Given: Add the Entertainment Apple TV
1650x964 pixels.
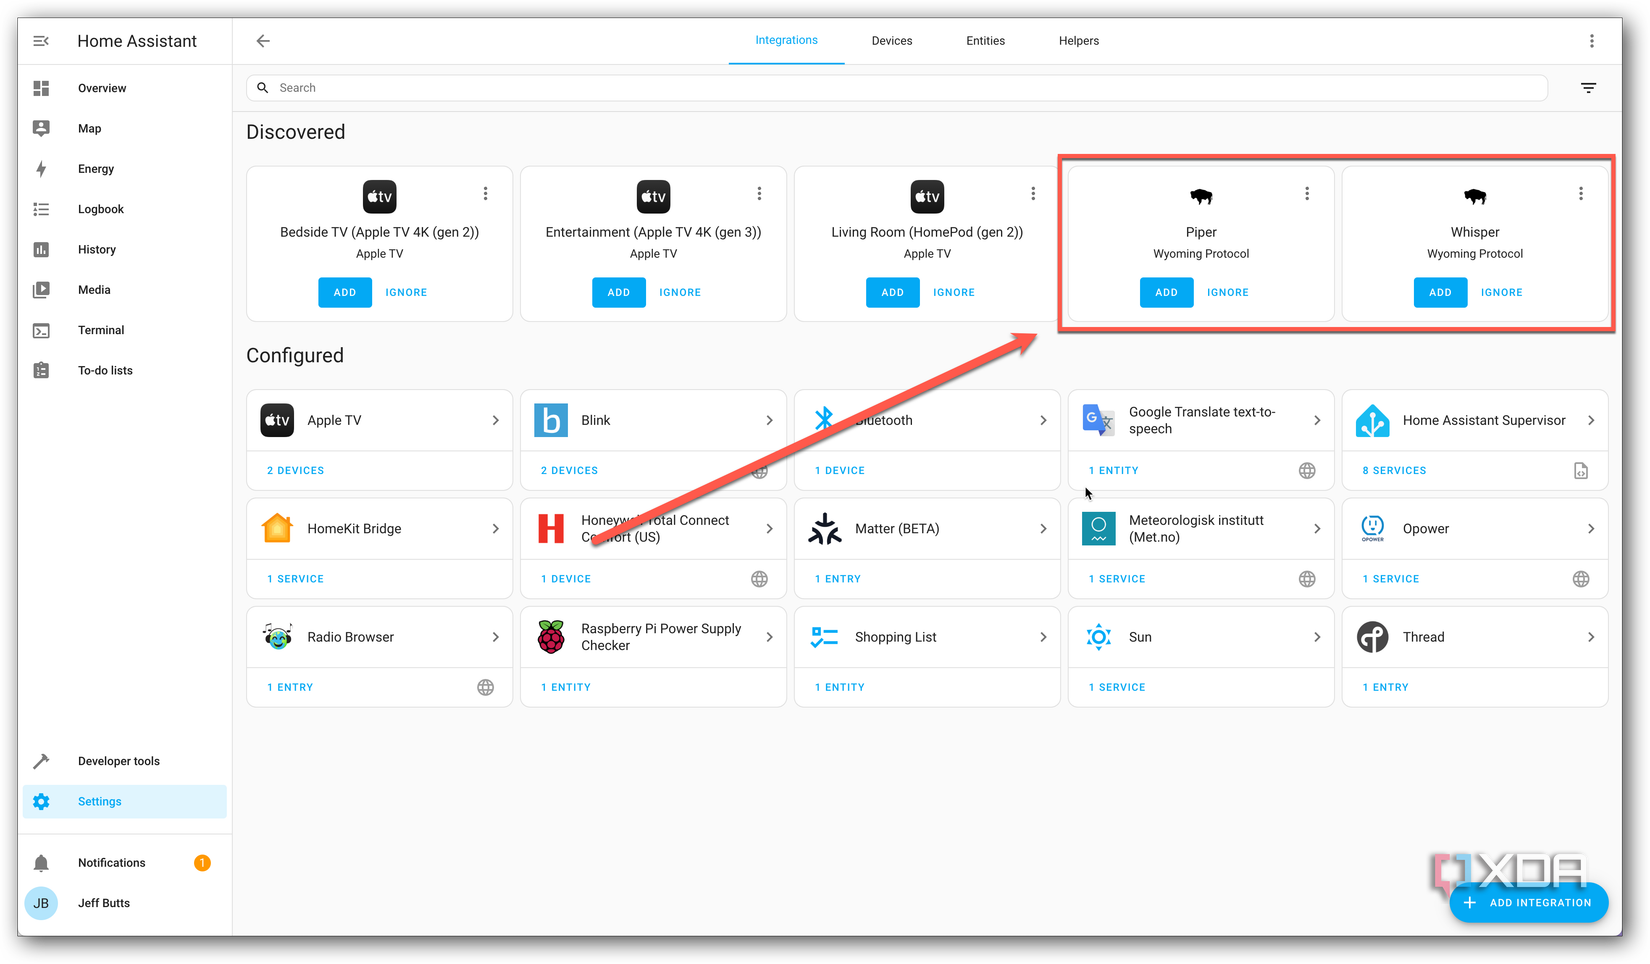Looking at the screenshot, I should (x=618, y=292).
